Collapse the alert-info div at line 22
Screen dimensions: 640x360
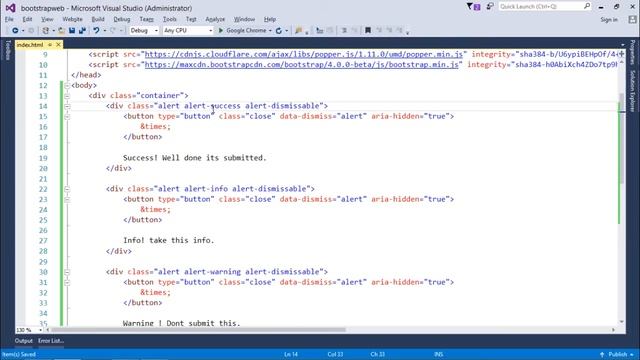point(67,189)
